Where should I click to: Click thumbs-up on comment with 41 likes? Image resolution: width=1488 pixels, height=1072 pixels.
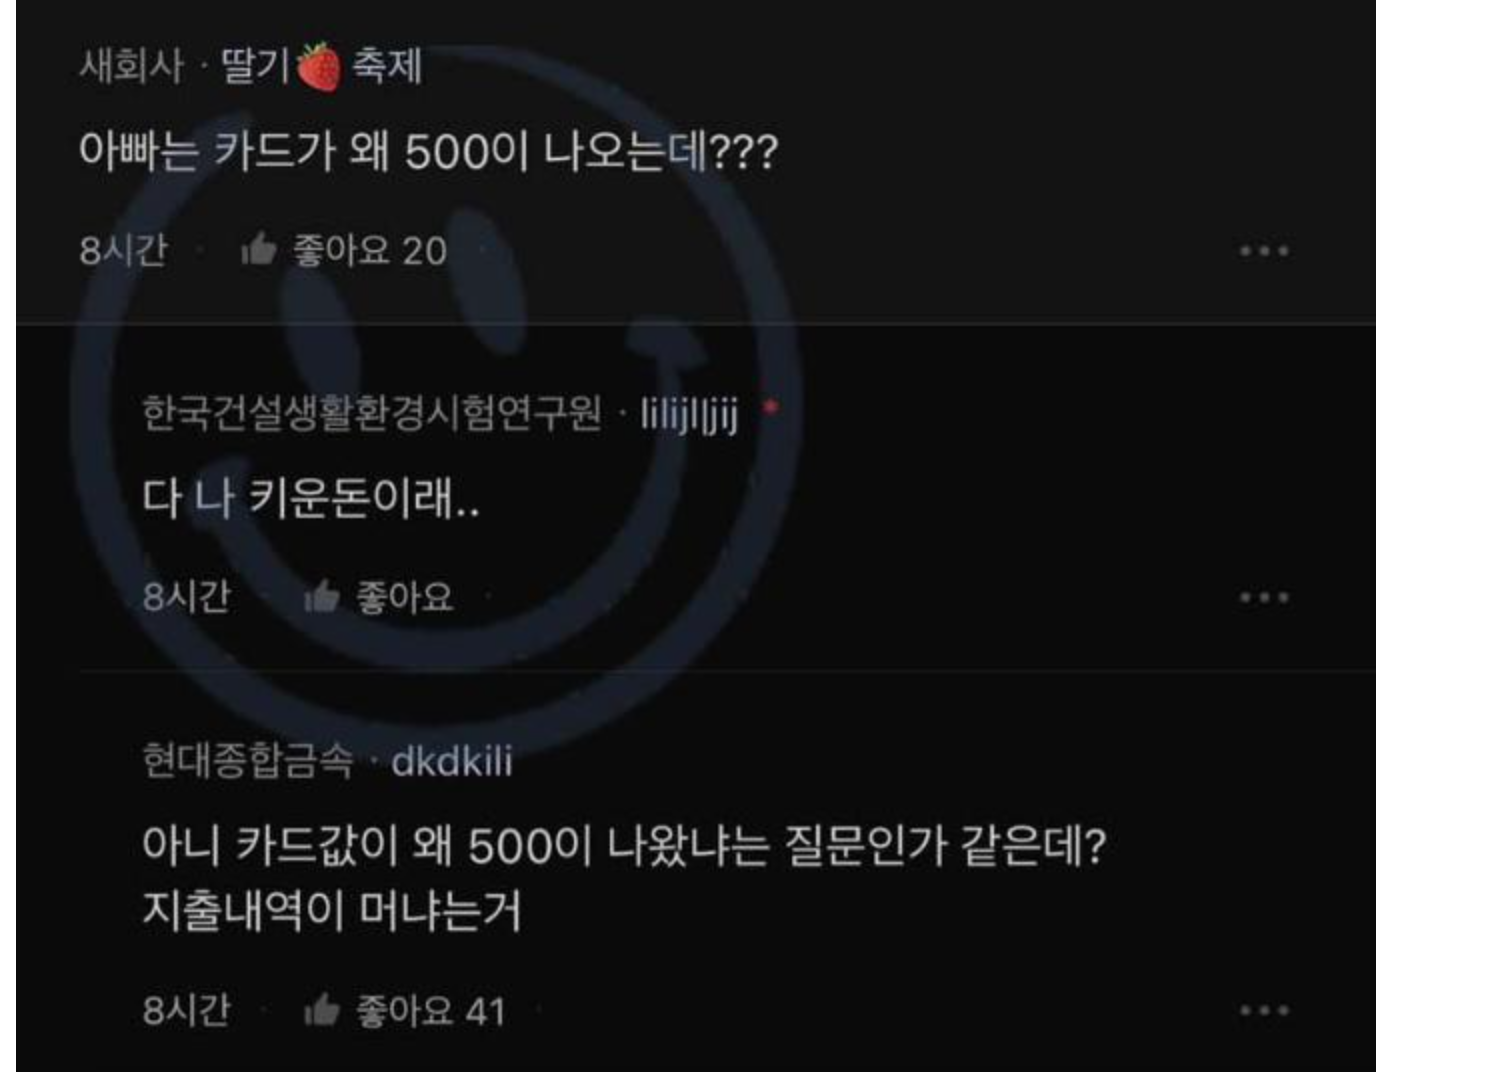[x=321, y=1011]
